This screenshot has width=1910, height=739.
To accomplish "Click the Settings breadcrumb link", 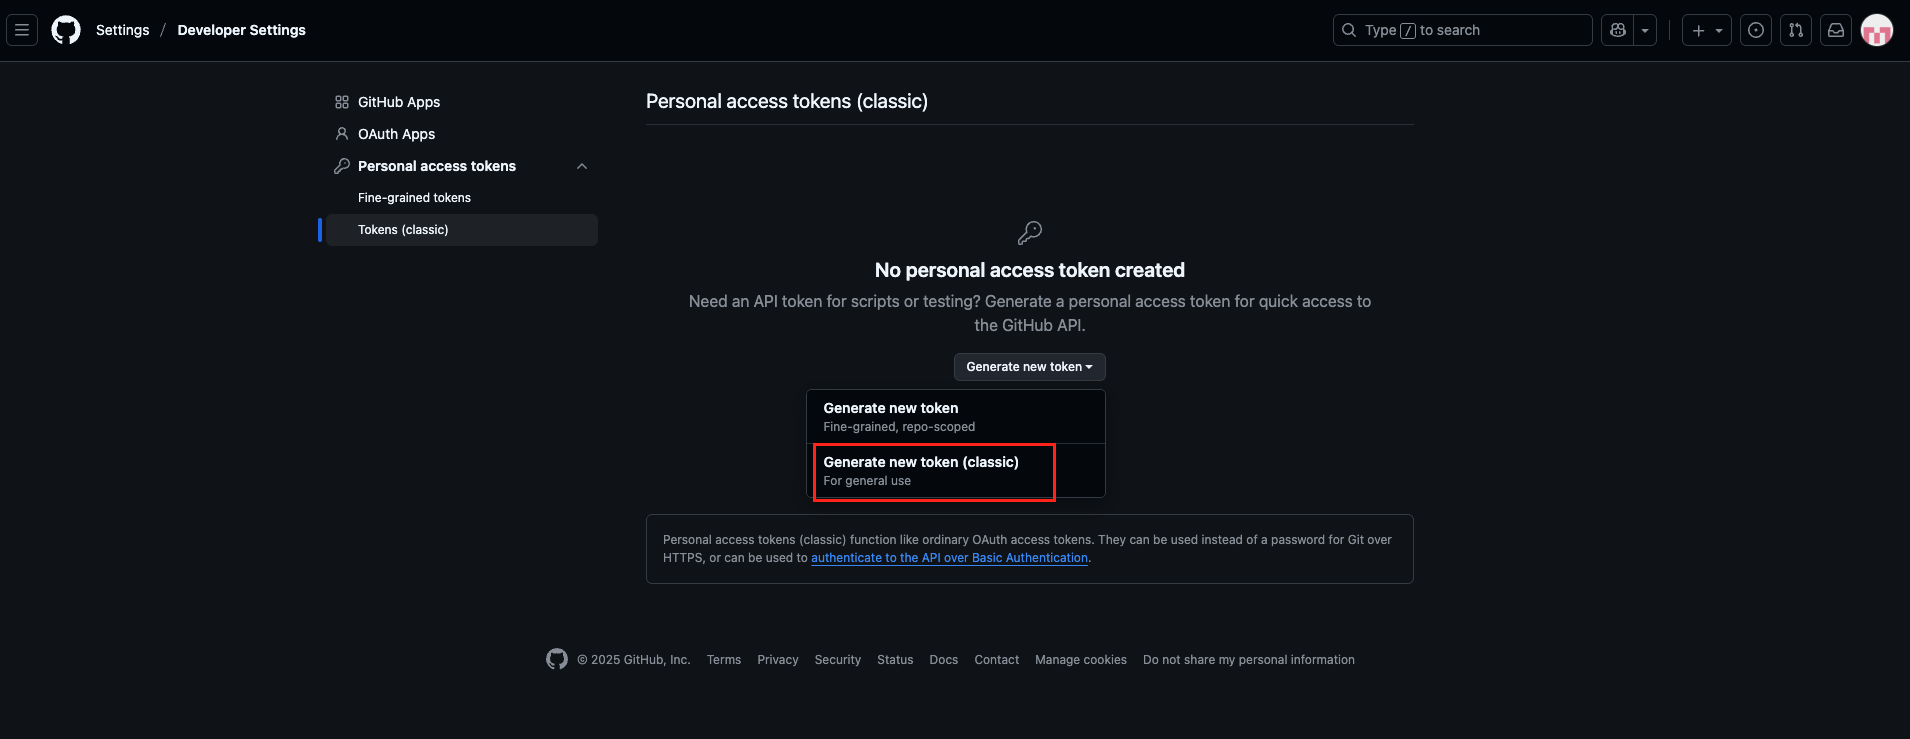I will [x=122, y=30].
